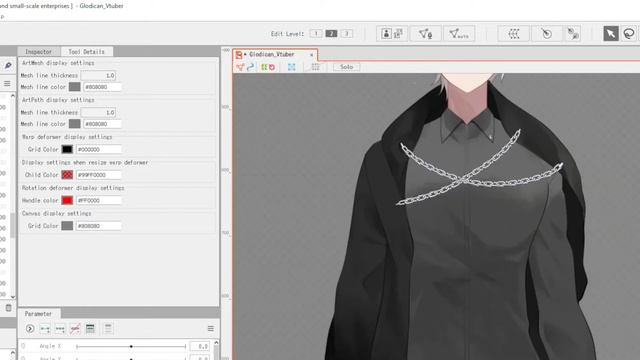Click the parameter play arrow circle icon
This screenshot has width=640, height=360.
pos(30,329)
